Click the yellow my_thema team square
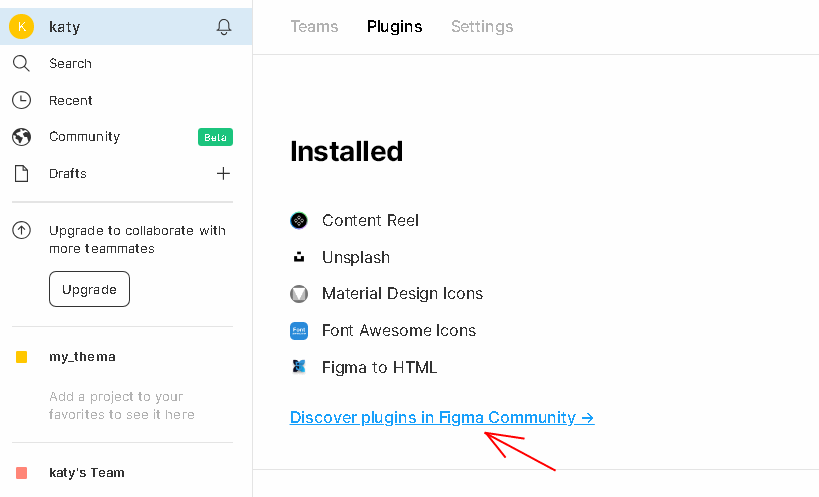This screenshot has width=819, height=497. (21, 357)
